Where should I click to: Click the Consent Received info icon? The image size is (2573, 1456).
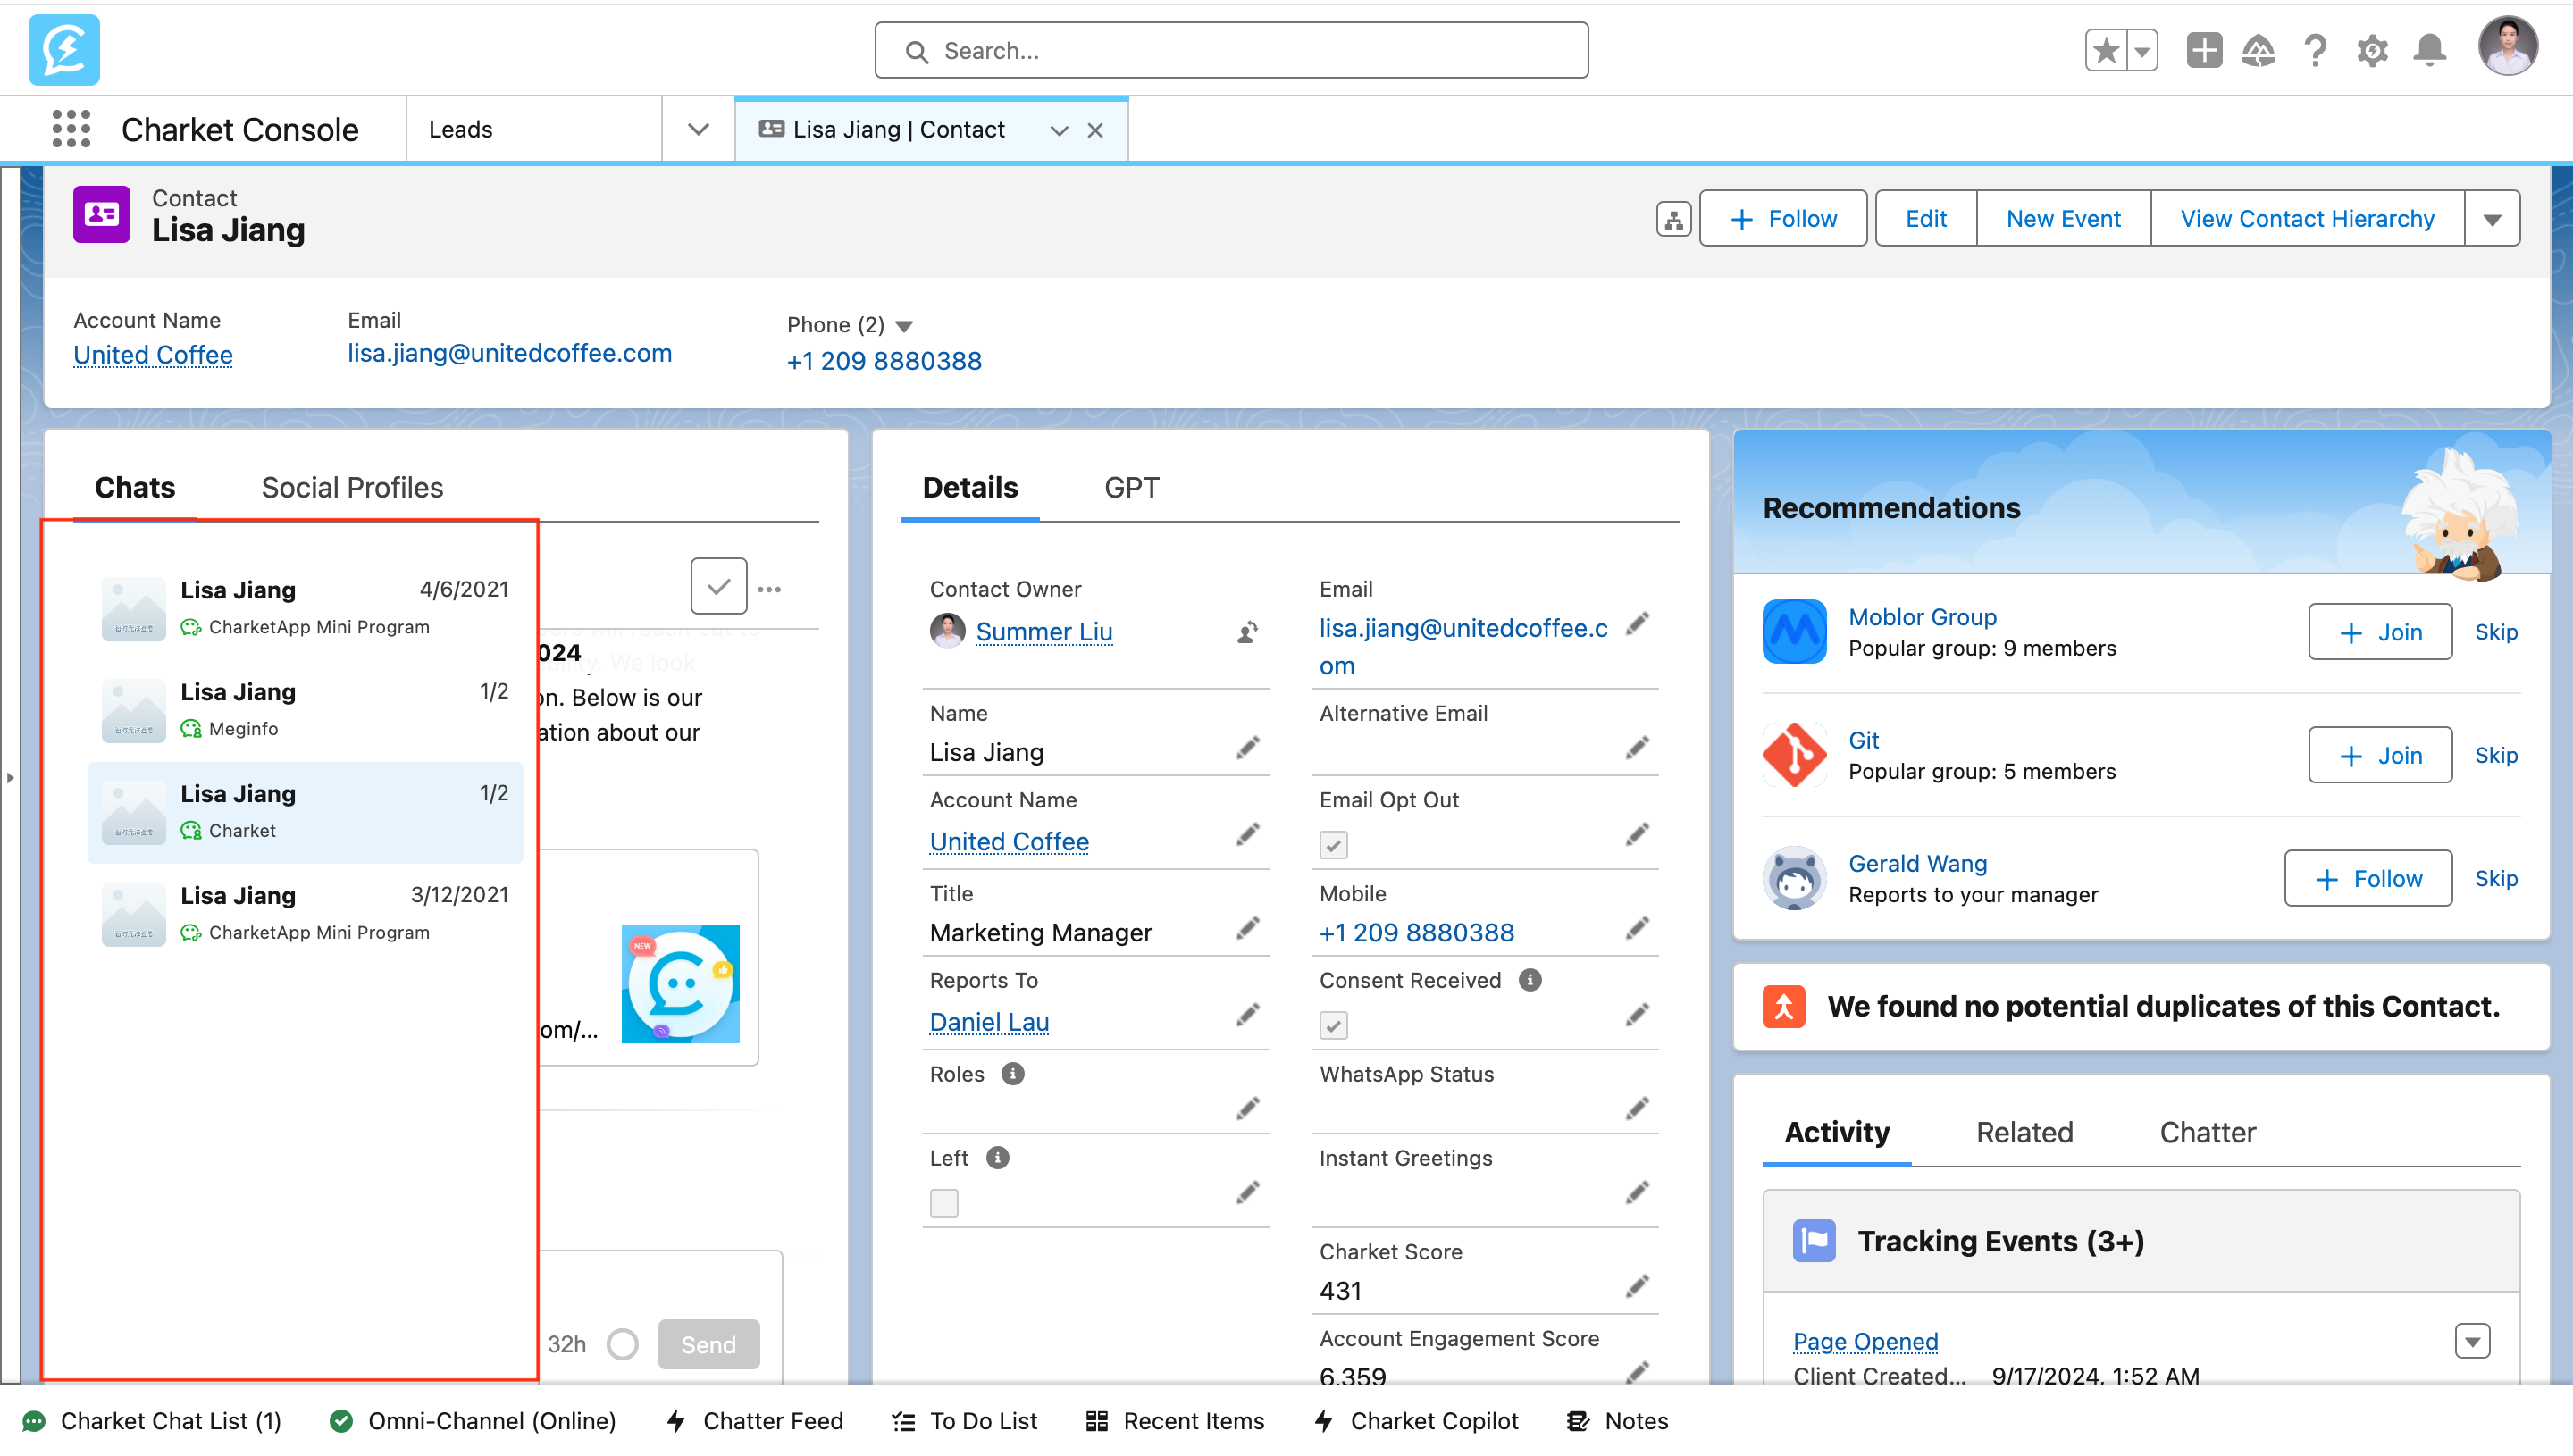pos(1530,980)
